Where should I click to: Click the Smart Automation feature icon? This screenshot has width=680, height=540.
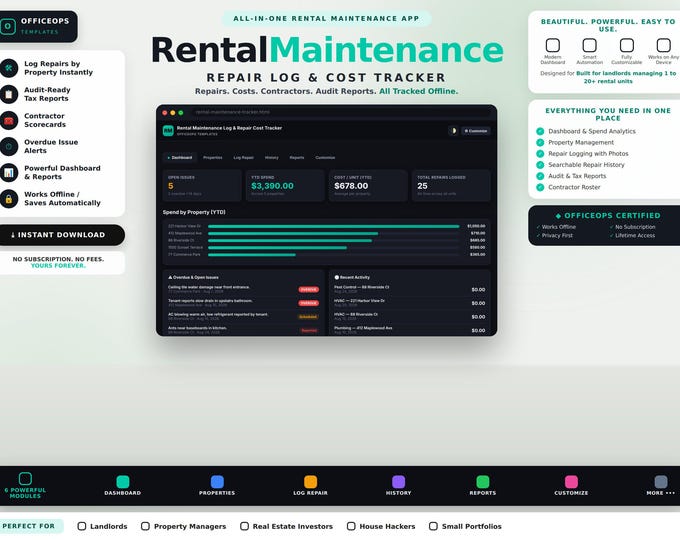589,45
